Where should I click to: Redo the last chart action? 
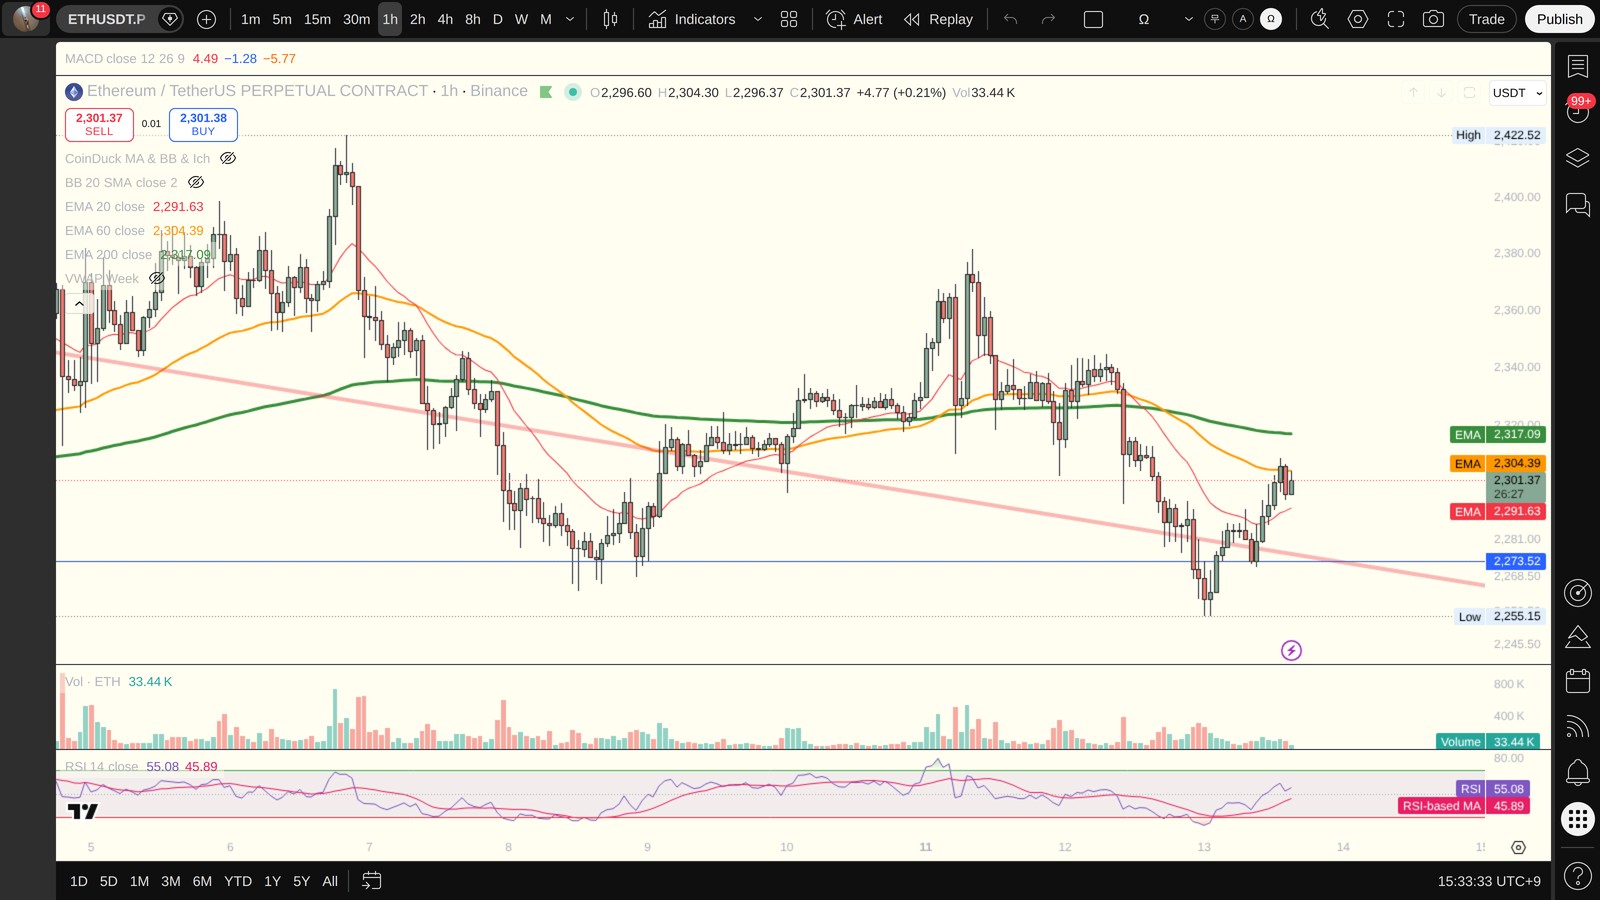pos(1048,19)
